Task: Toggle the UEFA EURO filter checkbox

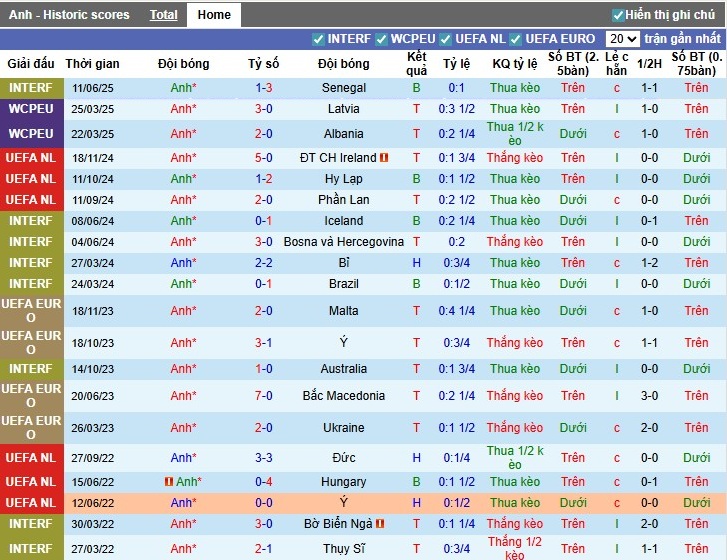Action: tap(516, 39)
